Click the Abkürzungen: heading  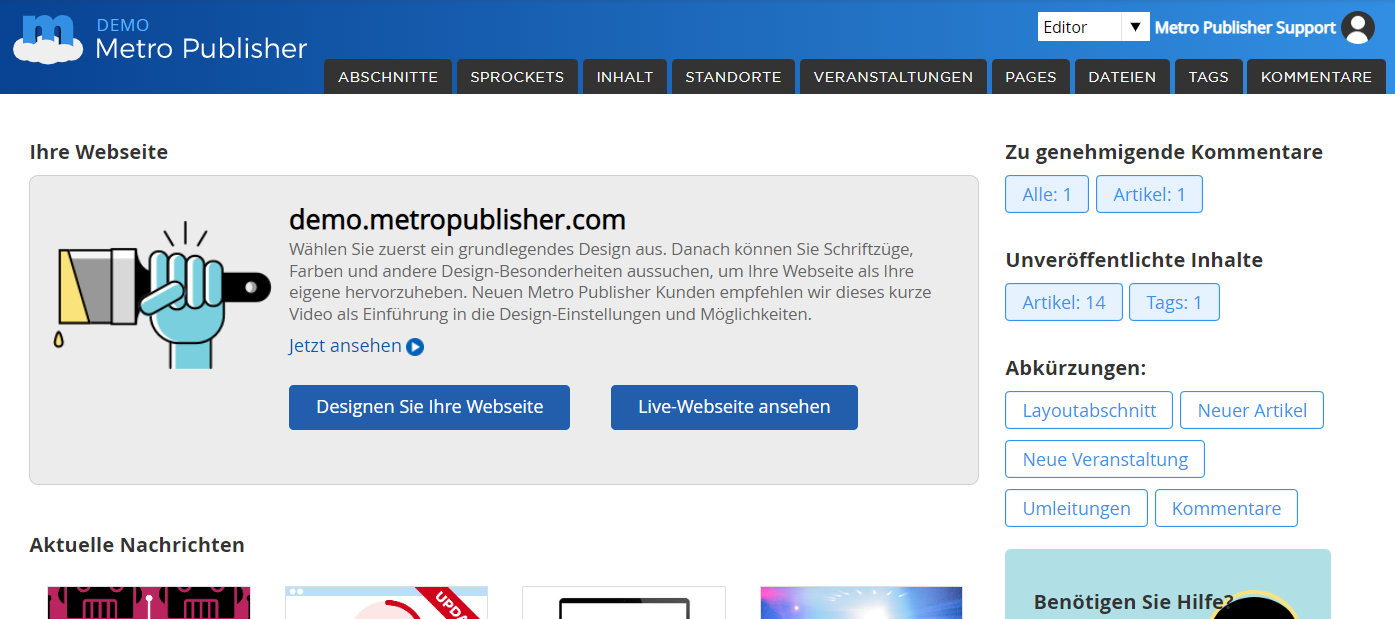click(1076, 368)
